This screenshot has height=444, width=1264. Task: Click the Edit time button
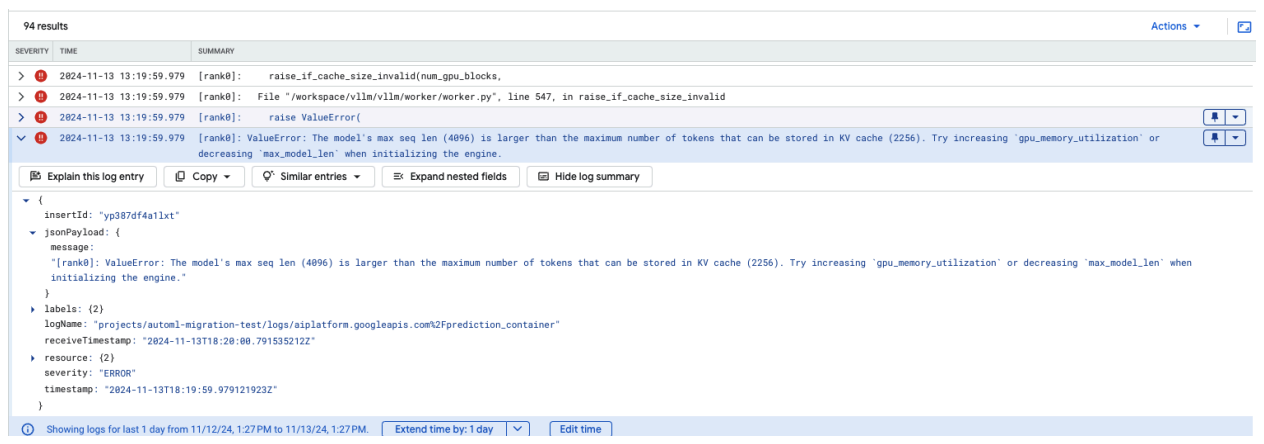click(x=580, y=429)
